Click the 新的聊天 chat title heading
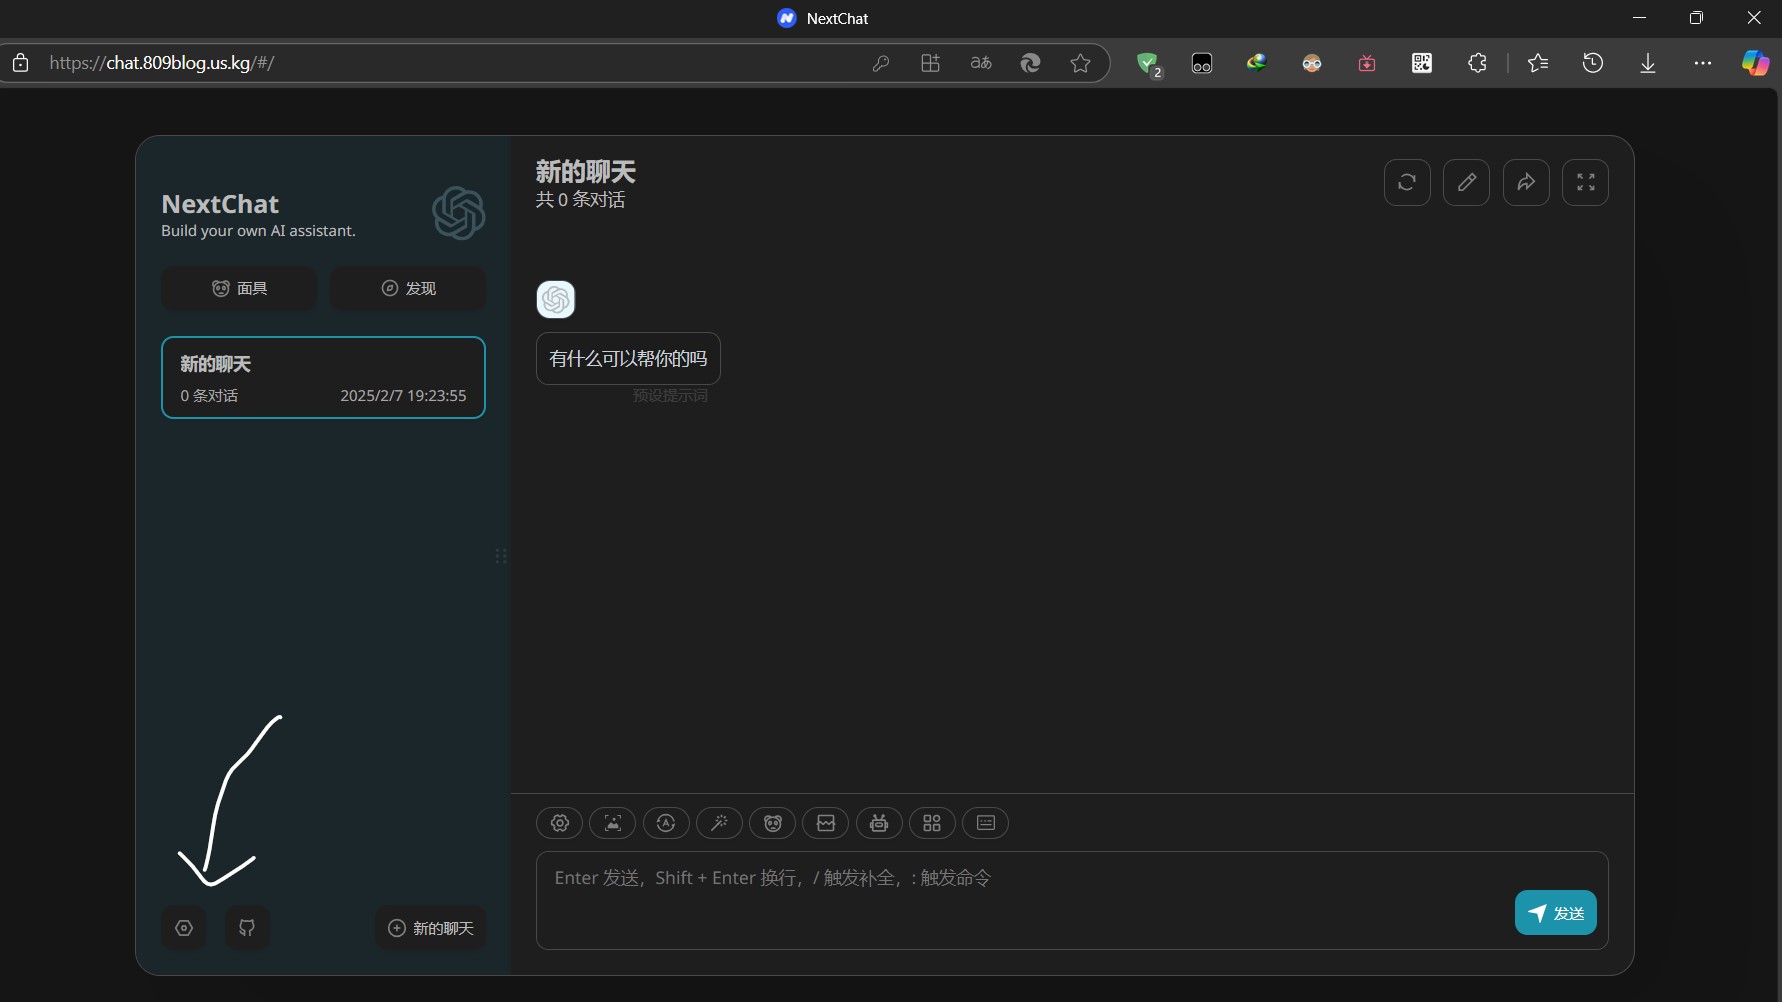This screenshot has width=1782, height=1002. (586, 172)
